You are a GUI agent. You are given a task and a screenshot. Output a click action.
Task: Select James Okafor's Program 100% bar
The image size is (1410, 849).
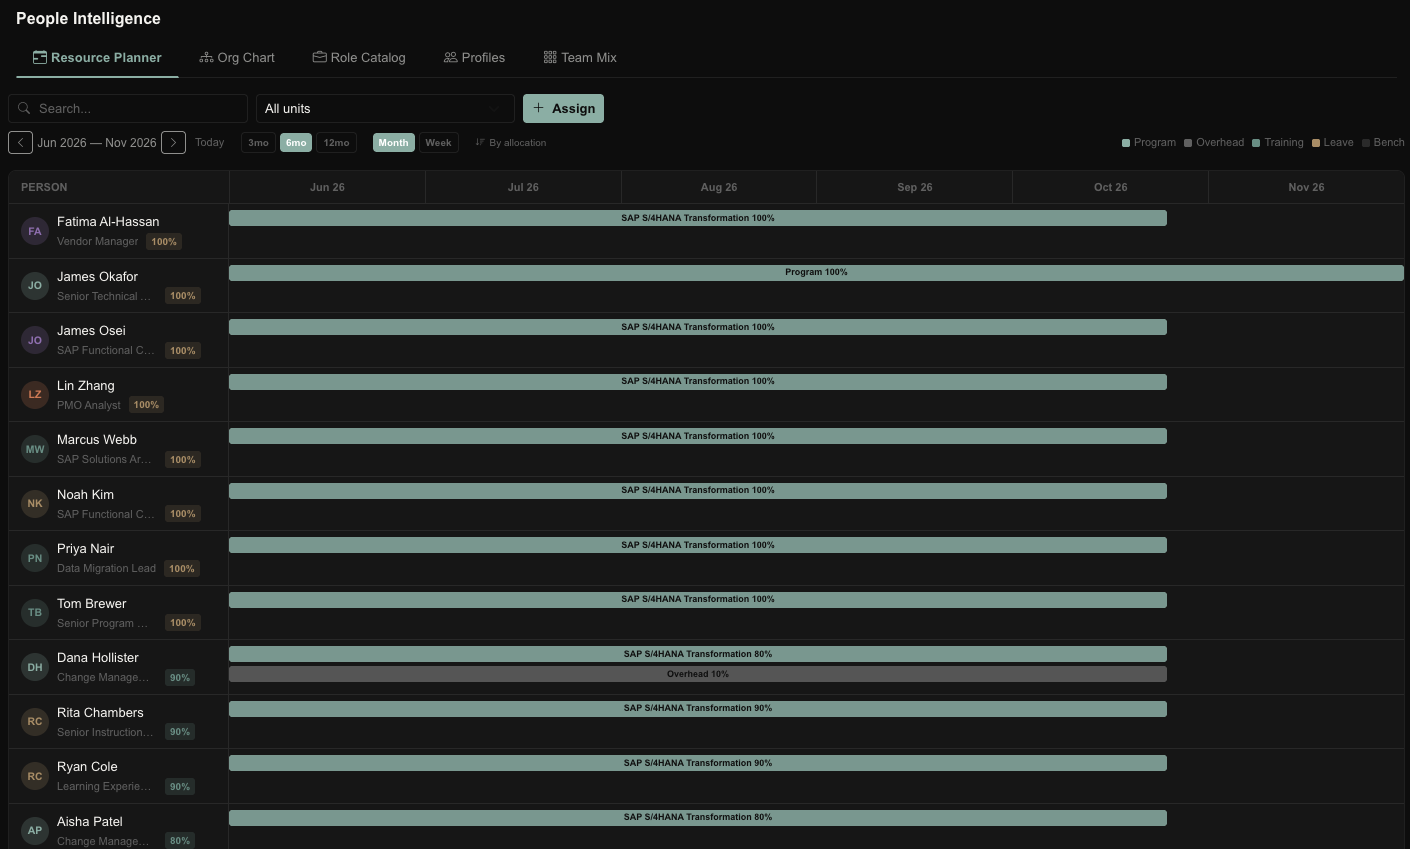(816, 273)
